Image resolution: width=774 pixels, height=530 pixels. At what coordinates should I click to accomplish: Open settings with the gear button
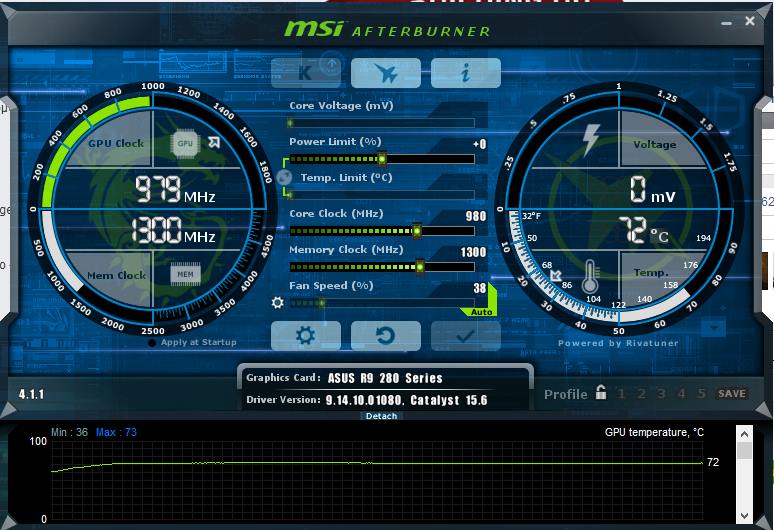coord(306,336)
